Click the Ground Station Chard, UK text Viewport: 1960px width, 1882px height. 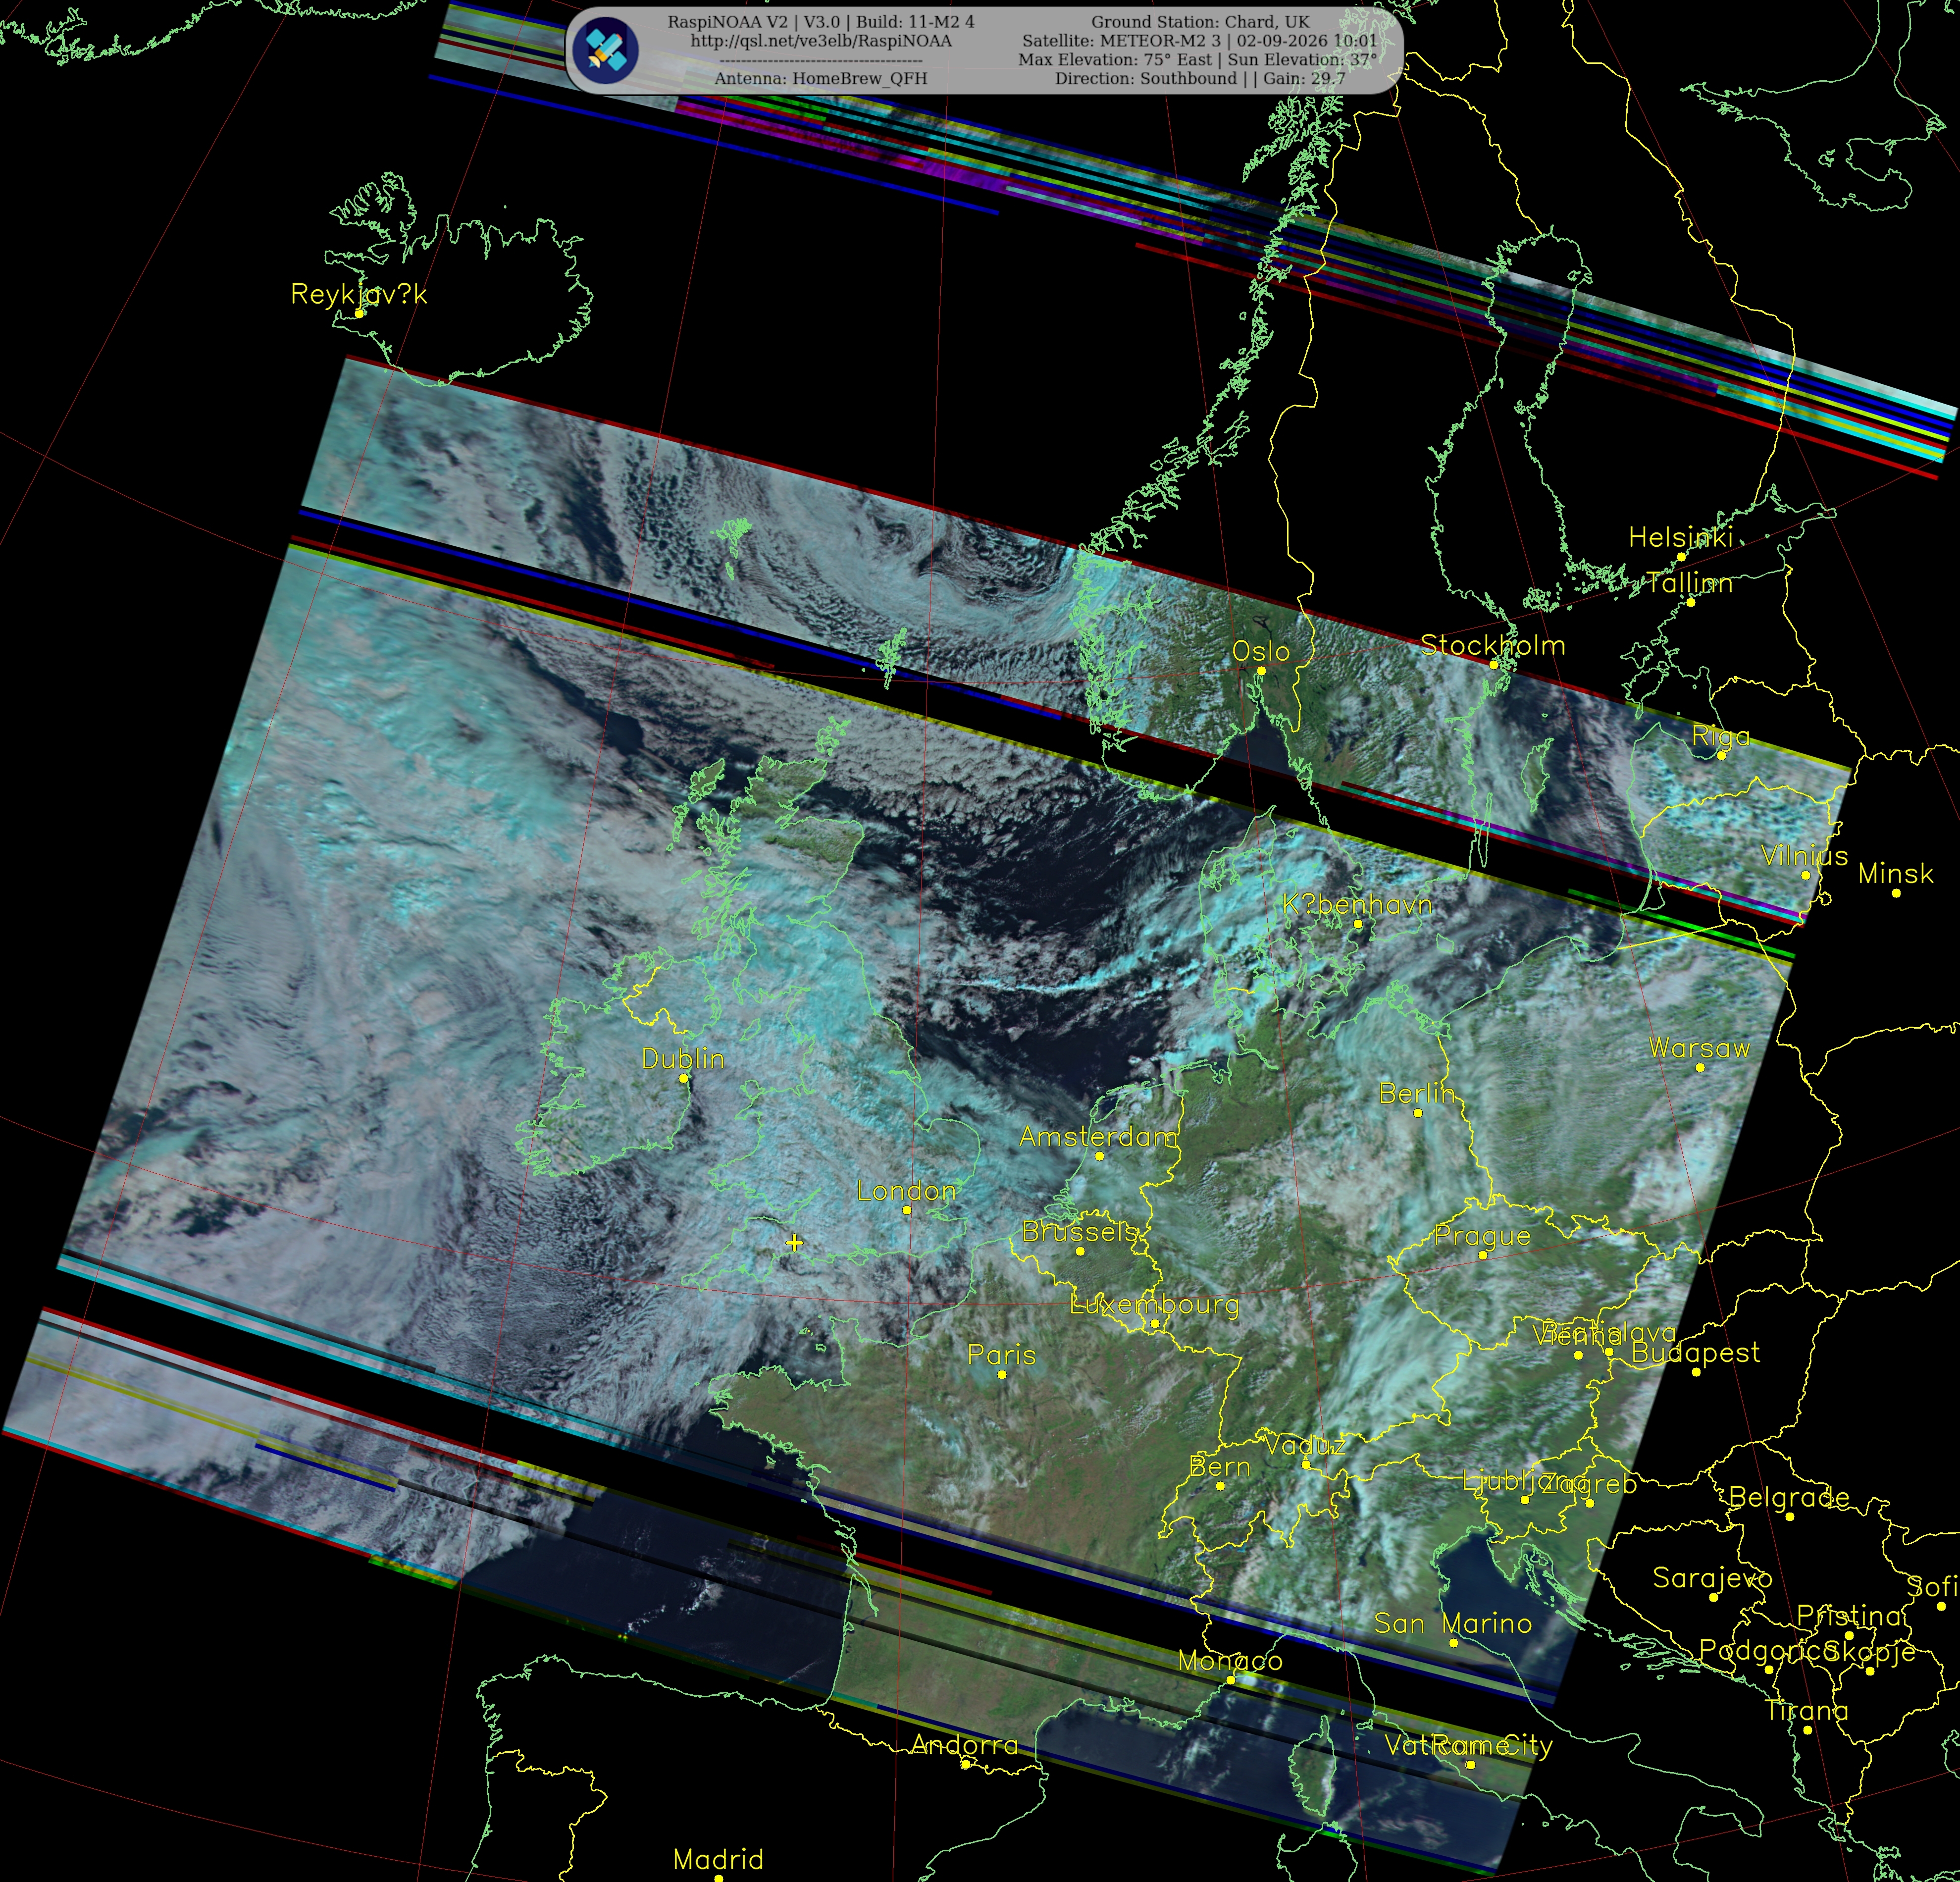(1200, 22)
